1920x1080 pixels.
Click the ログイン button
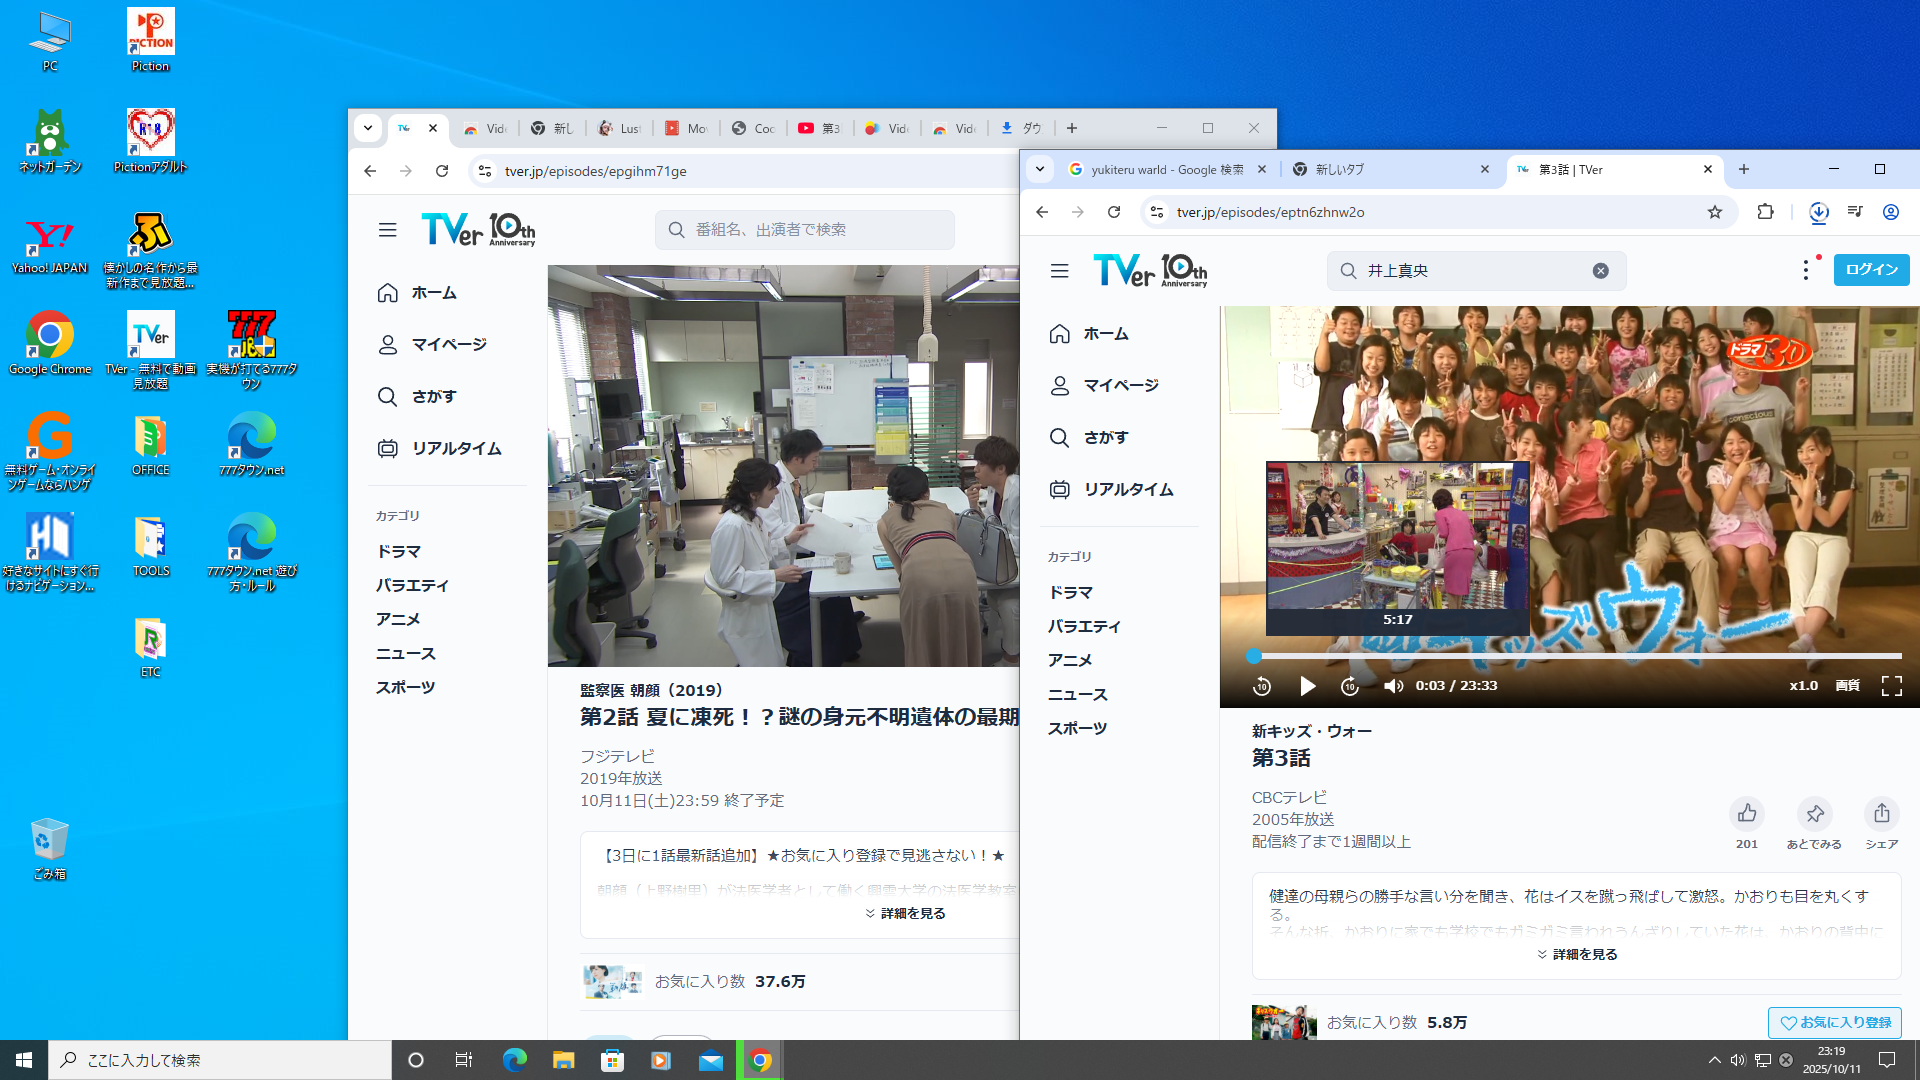(1871, 270)
